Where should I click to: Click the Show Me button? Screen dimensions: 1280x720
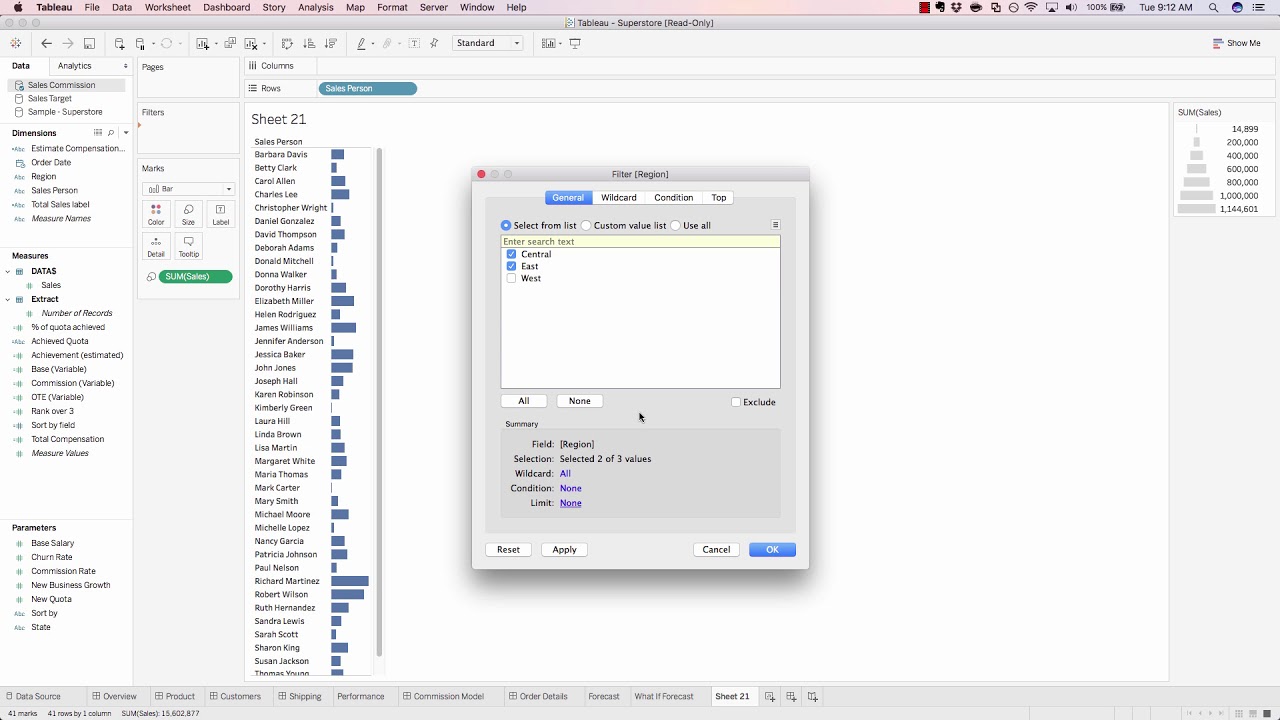(x=1237, y=43)
